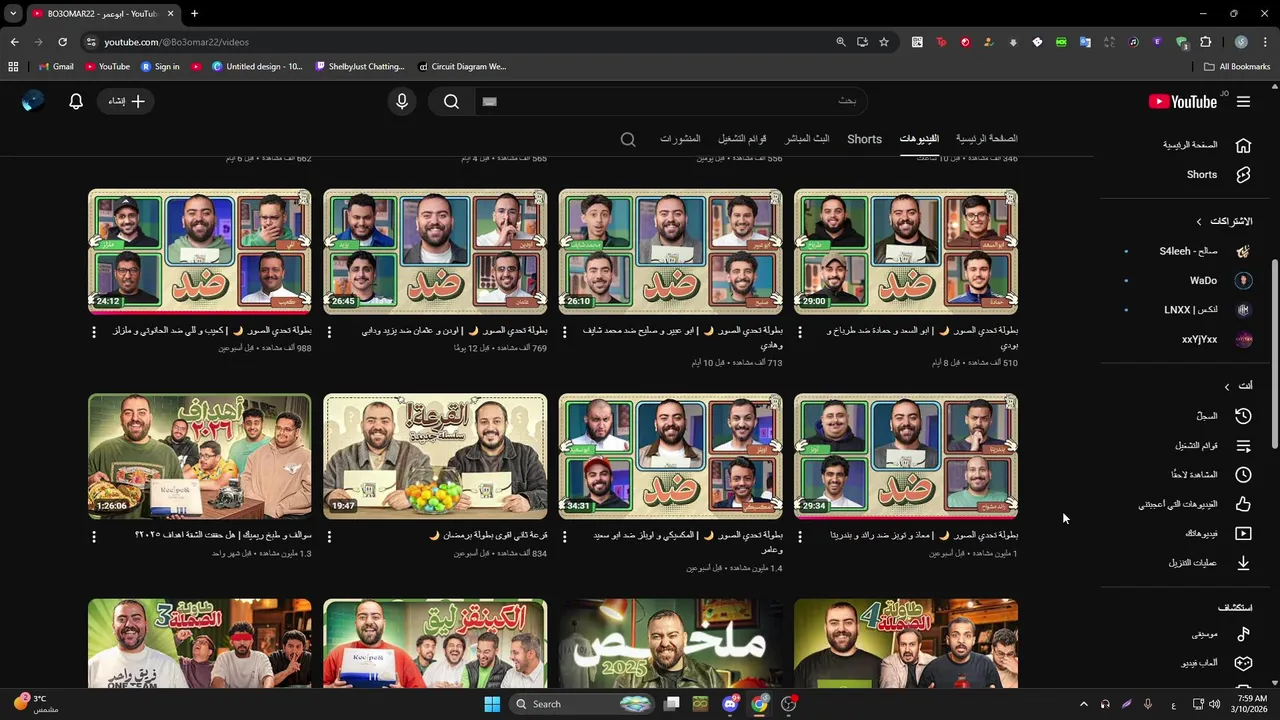
Task: Play the 29:34 duration video thumbnail
Action: [x=906, y=456]
